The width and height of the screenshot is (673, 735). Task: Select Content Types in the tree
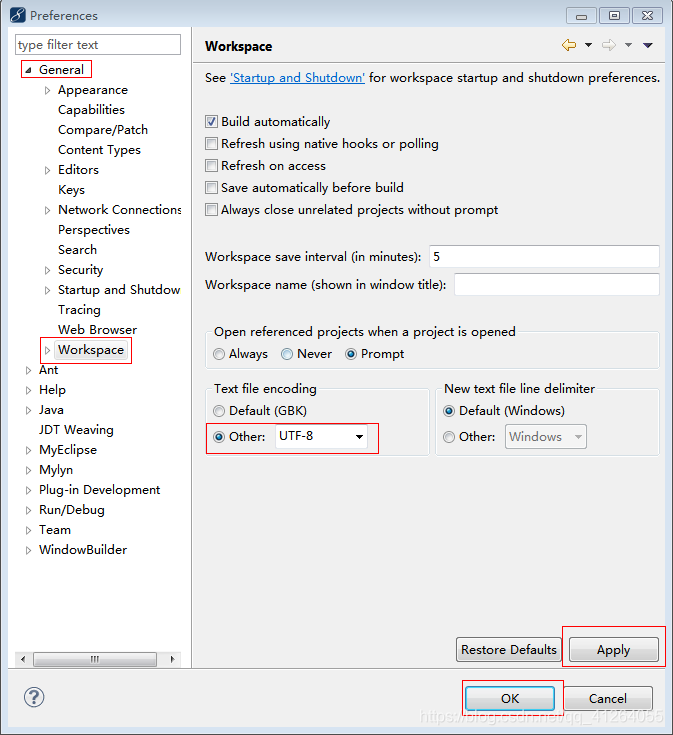pyautogui.click(x=99, y=150)
